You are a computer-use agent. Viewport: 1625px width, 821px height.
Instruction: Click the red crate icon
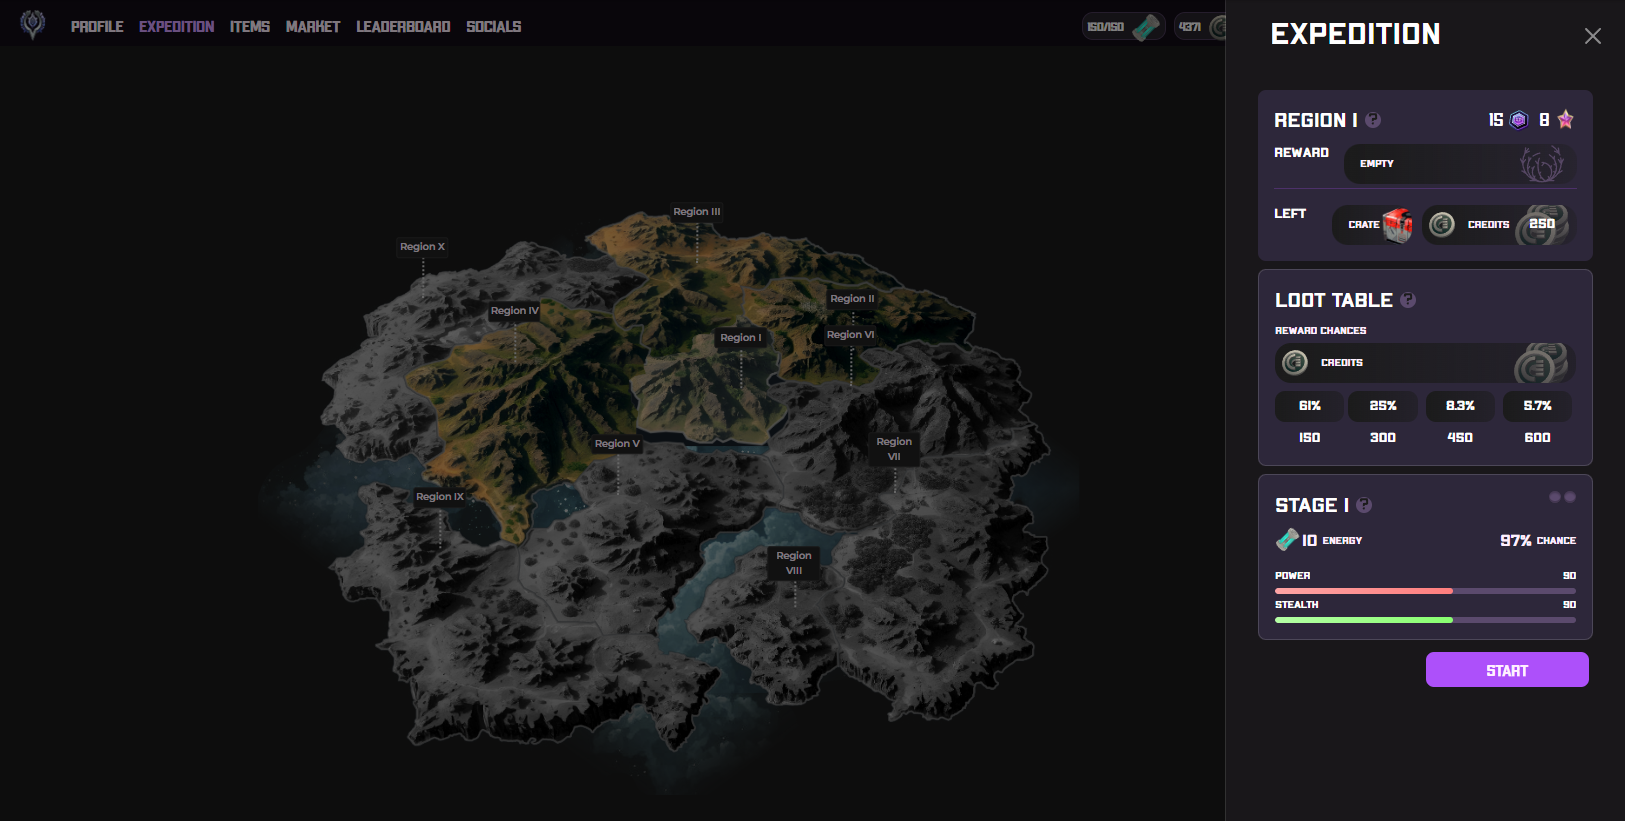(x=1397, y=225)
